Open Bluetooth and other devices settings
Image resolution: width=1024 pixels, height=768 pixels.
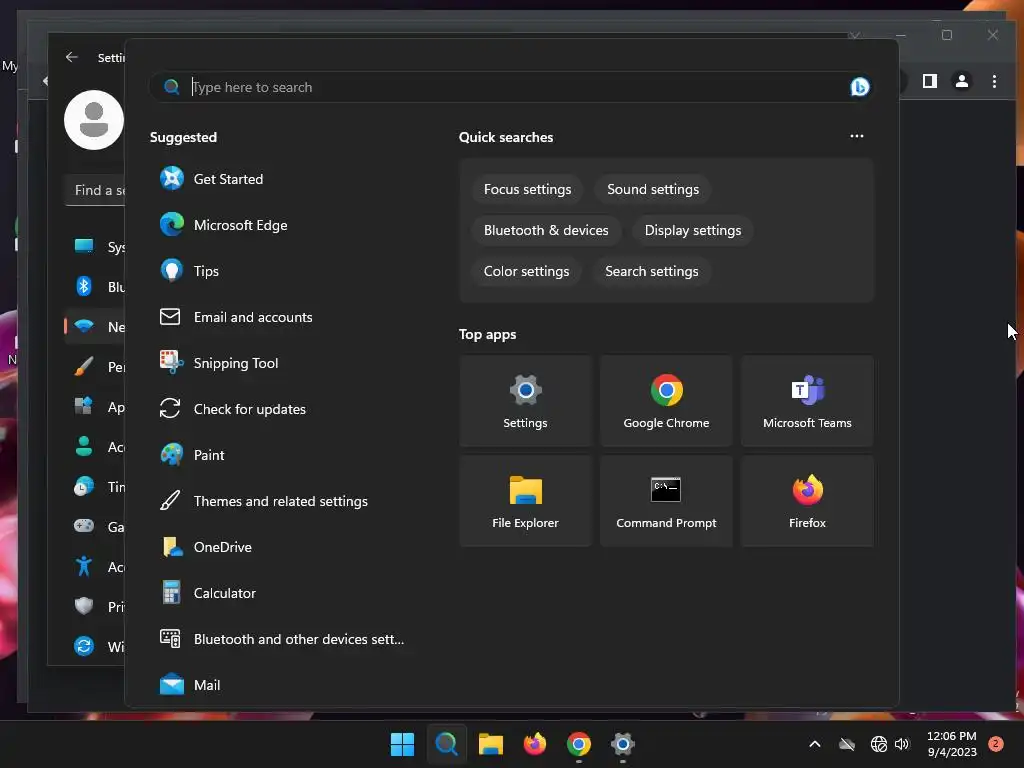pyautogui.click(x=281, y=639)
